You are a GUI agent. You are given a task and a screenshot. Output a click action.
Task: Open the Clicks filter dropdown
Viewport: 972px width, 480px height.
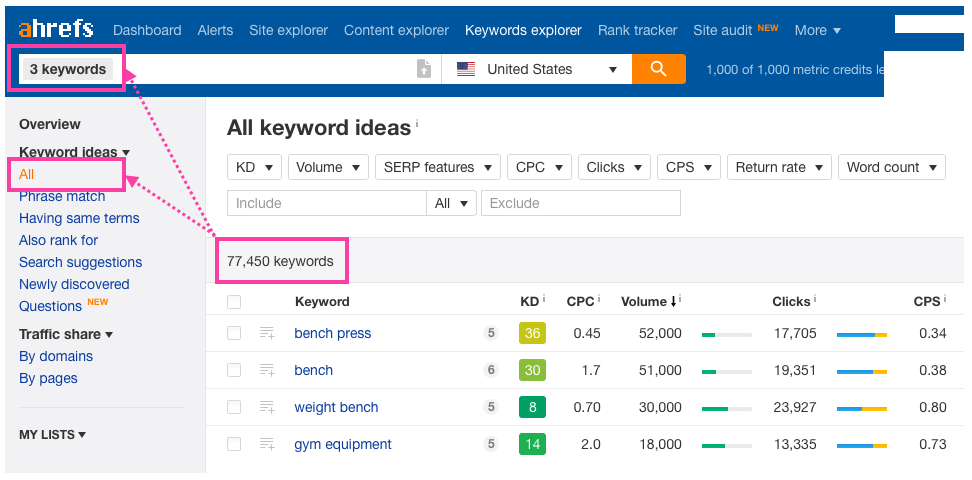click(614, 167)
